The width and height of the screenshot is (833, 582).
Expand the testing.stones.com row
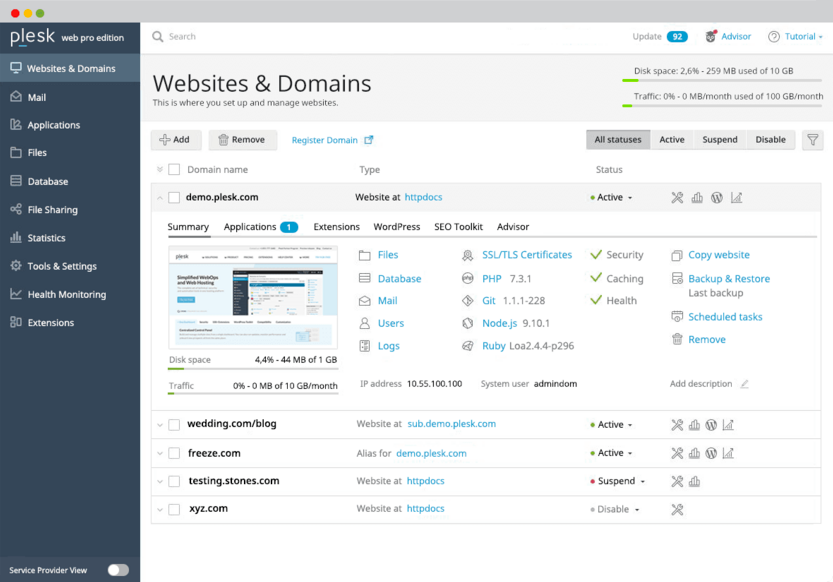(159, 482)
